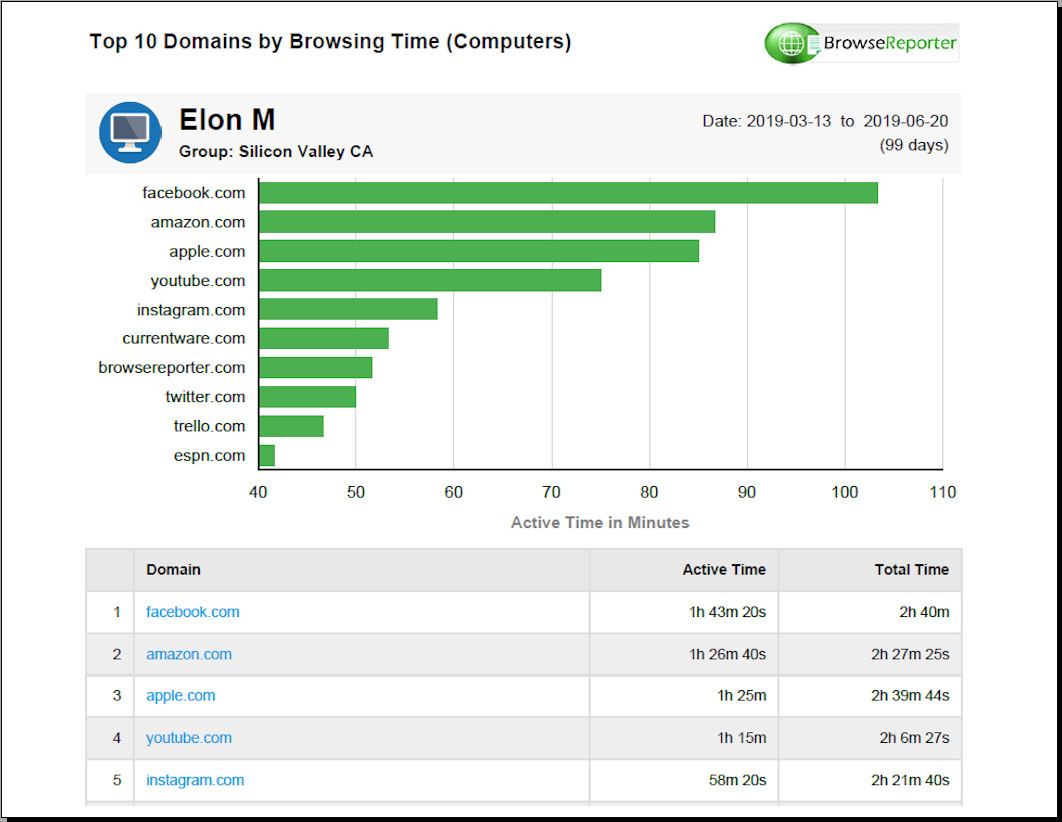Open the instagram.com domain link

pyautogui.click(x=195, y=780)
